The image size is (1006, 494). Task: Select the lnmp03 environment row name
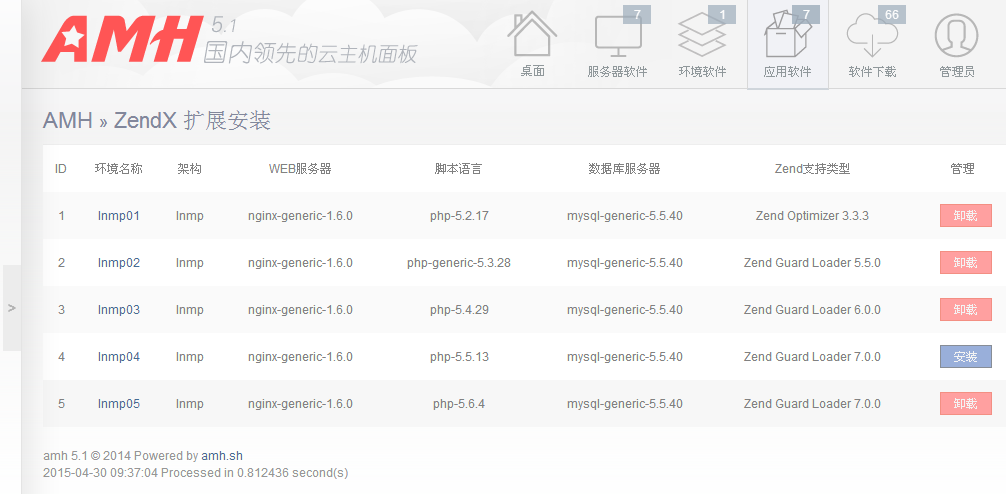tap(119, 310)
